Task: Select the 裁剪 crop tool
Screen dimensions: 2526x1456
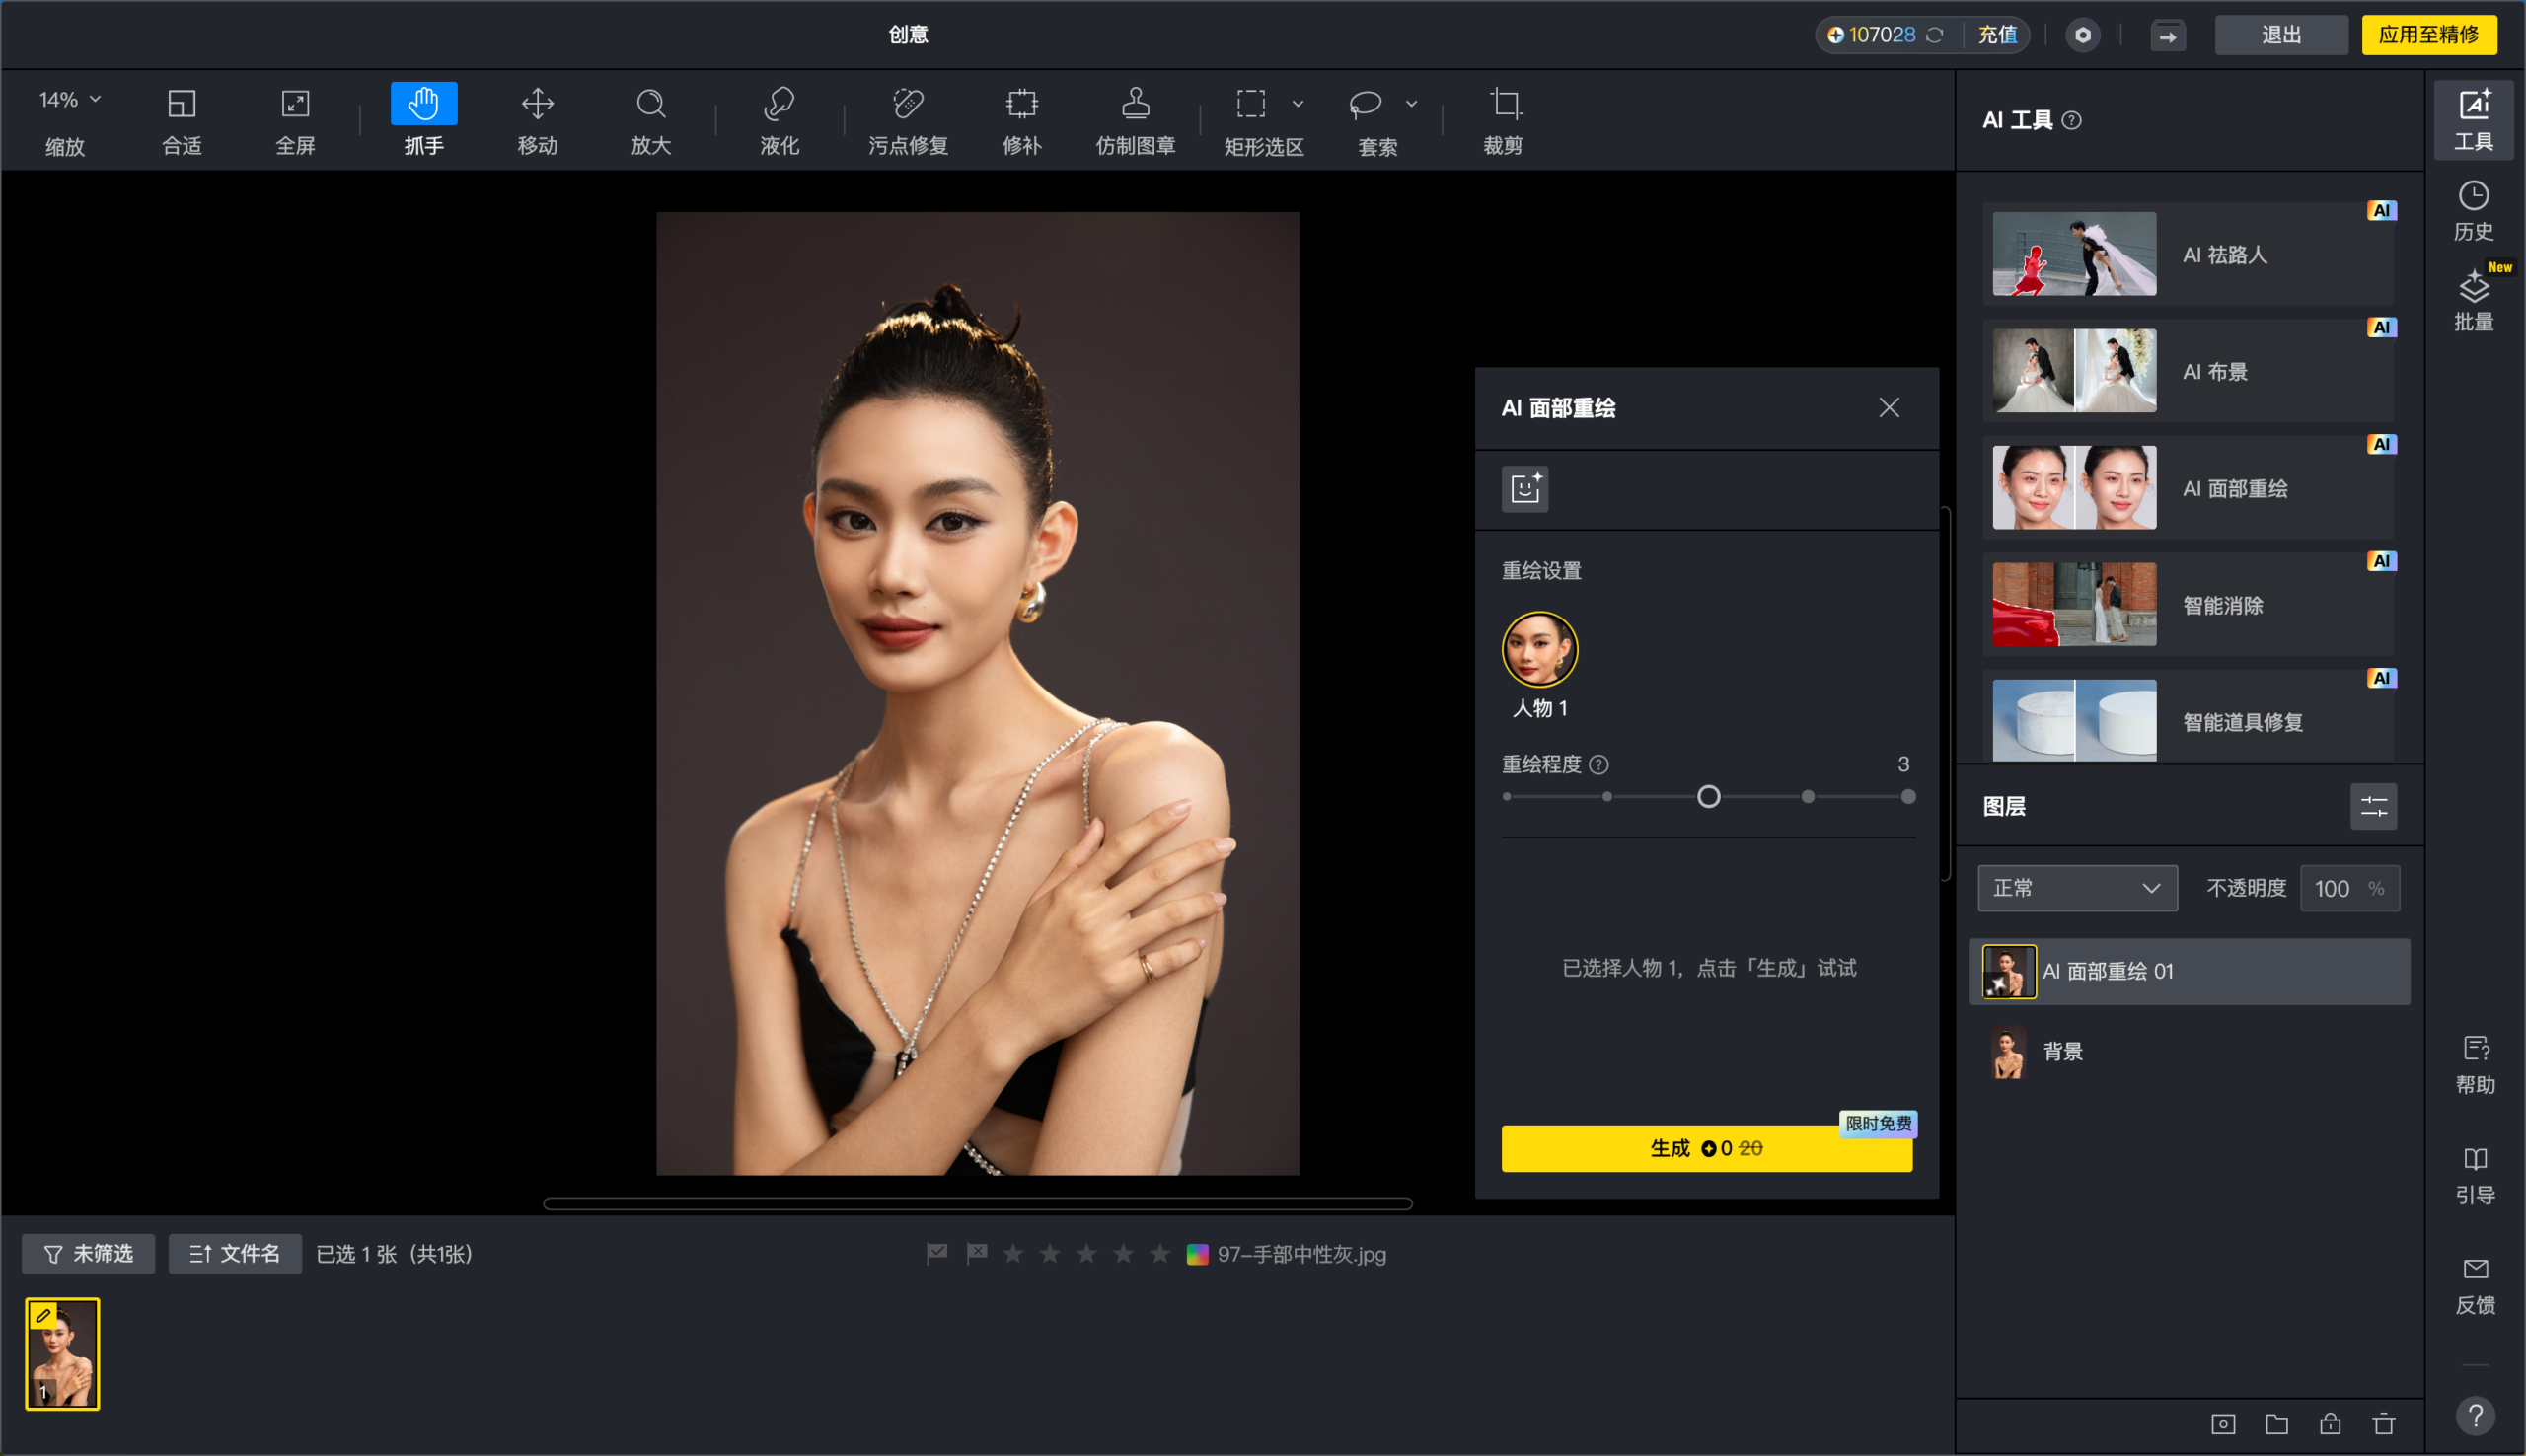Action: [1503, 119]
